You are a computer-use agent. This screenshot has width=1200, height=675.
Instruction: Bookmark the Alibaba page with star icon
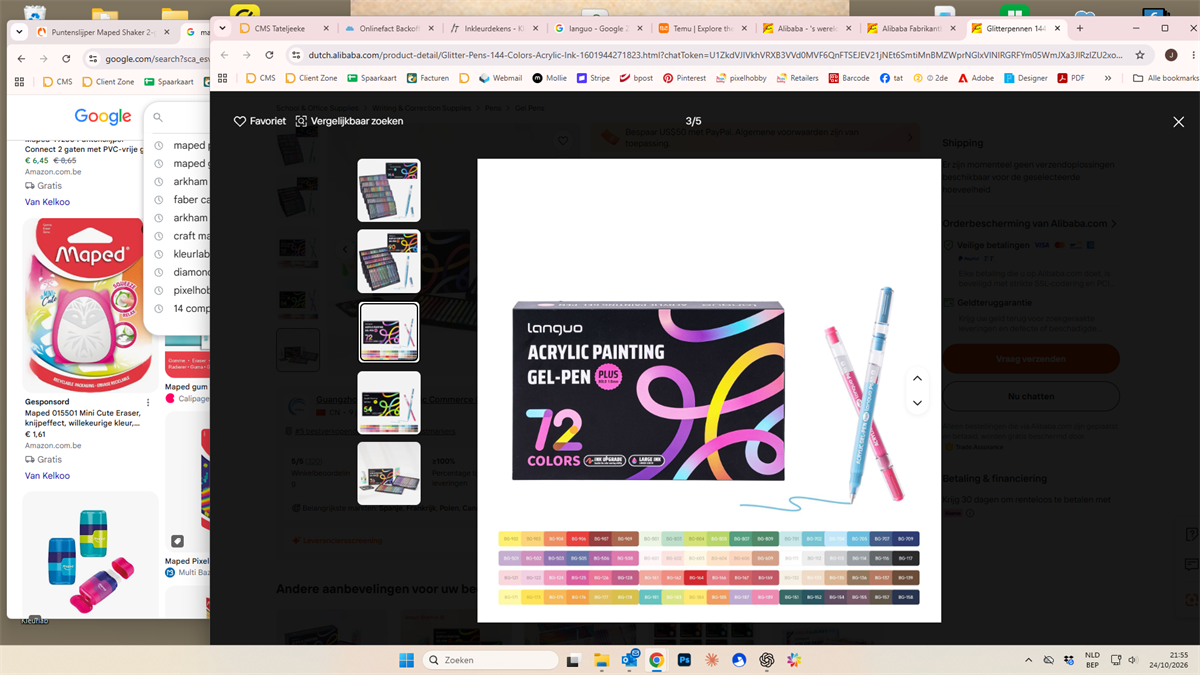tap(1140, 55)
